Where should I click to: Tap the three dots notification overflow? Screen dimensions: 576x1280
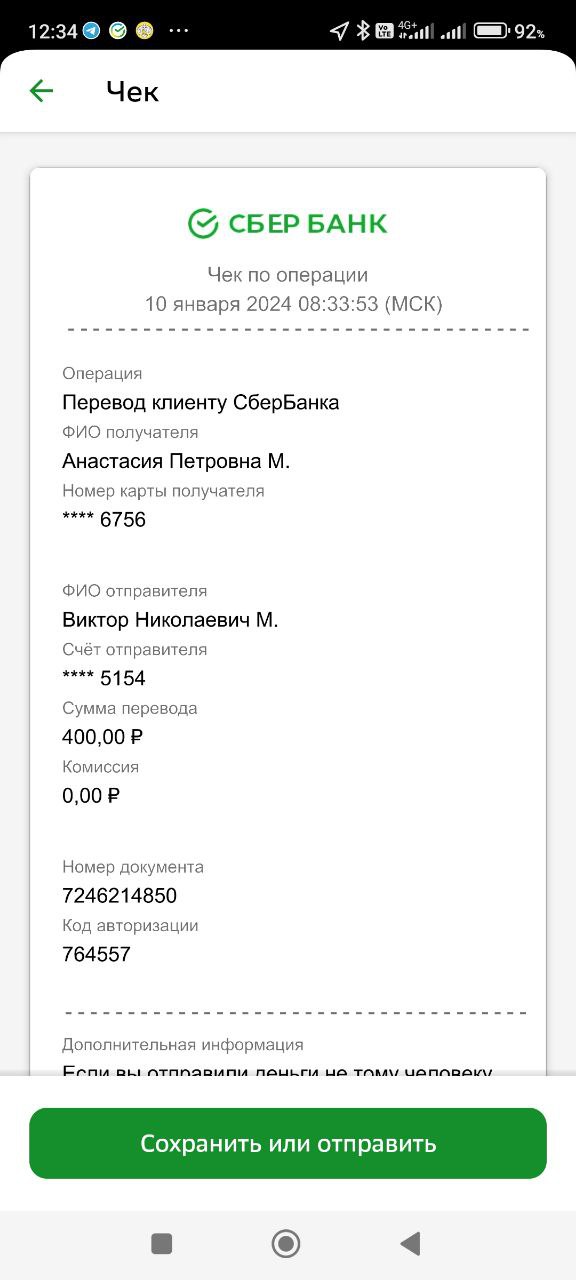pyautogui.click(x=179, y=31)
